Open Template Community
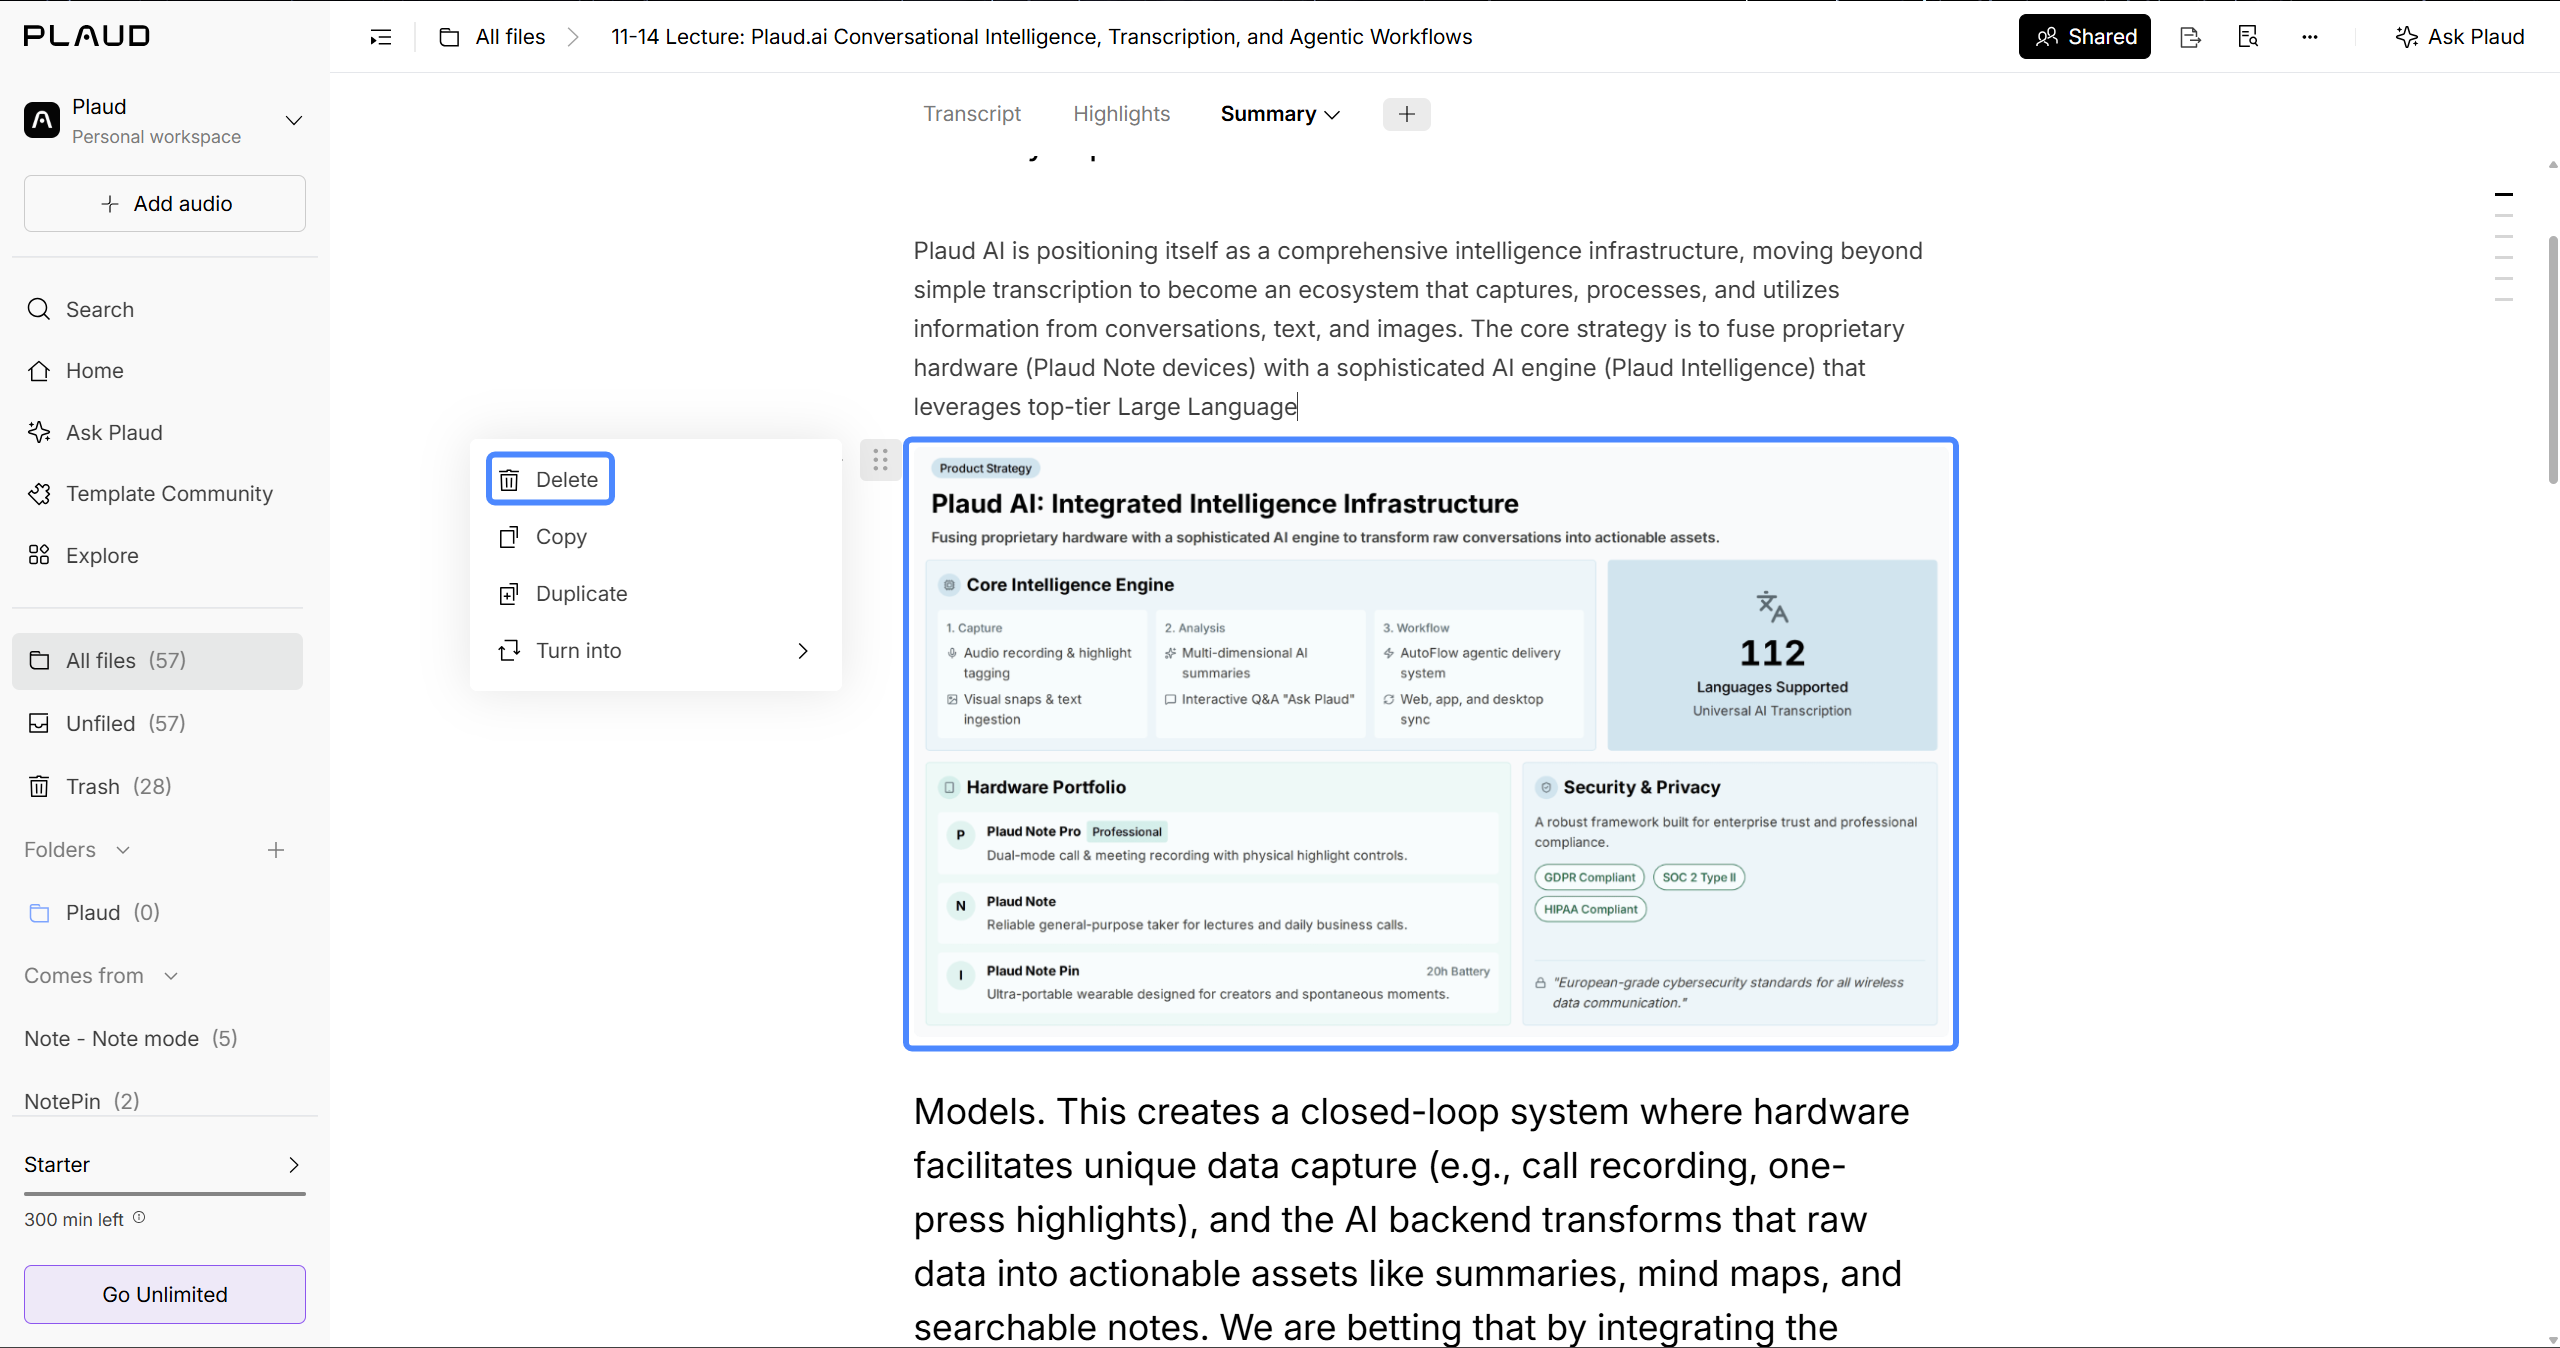Screen dimensions: 2560x1348 pyautogui.click(x=150, y=494)
